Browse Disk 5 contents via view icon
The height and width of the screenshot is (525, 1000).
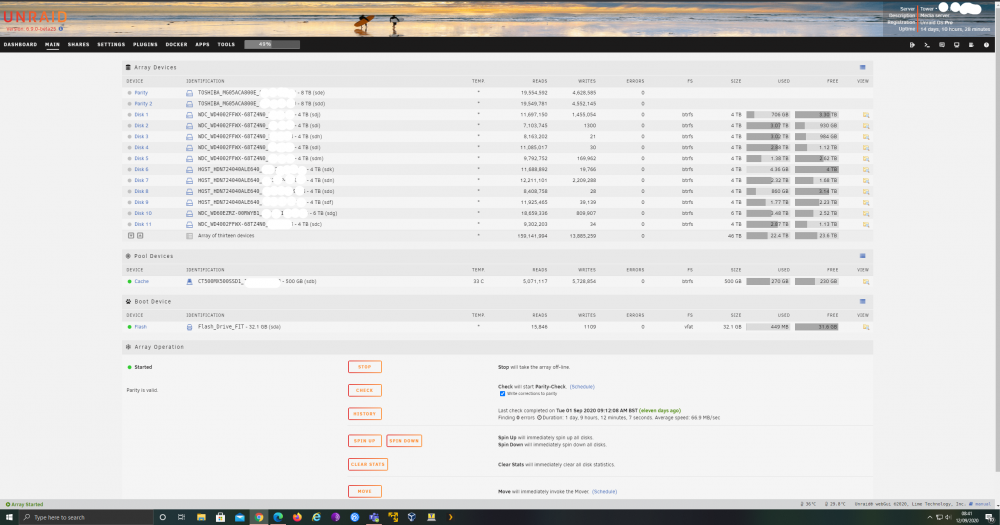pyautogui.click(x=865, y=159)
